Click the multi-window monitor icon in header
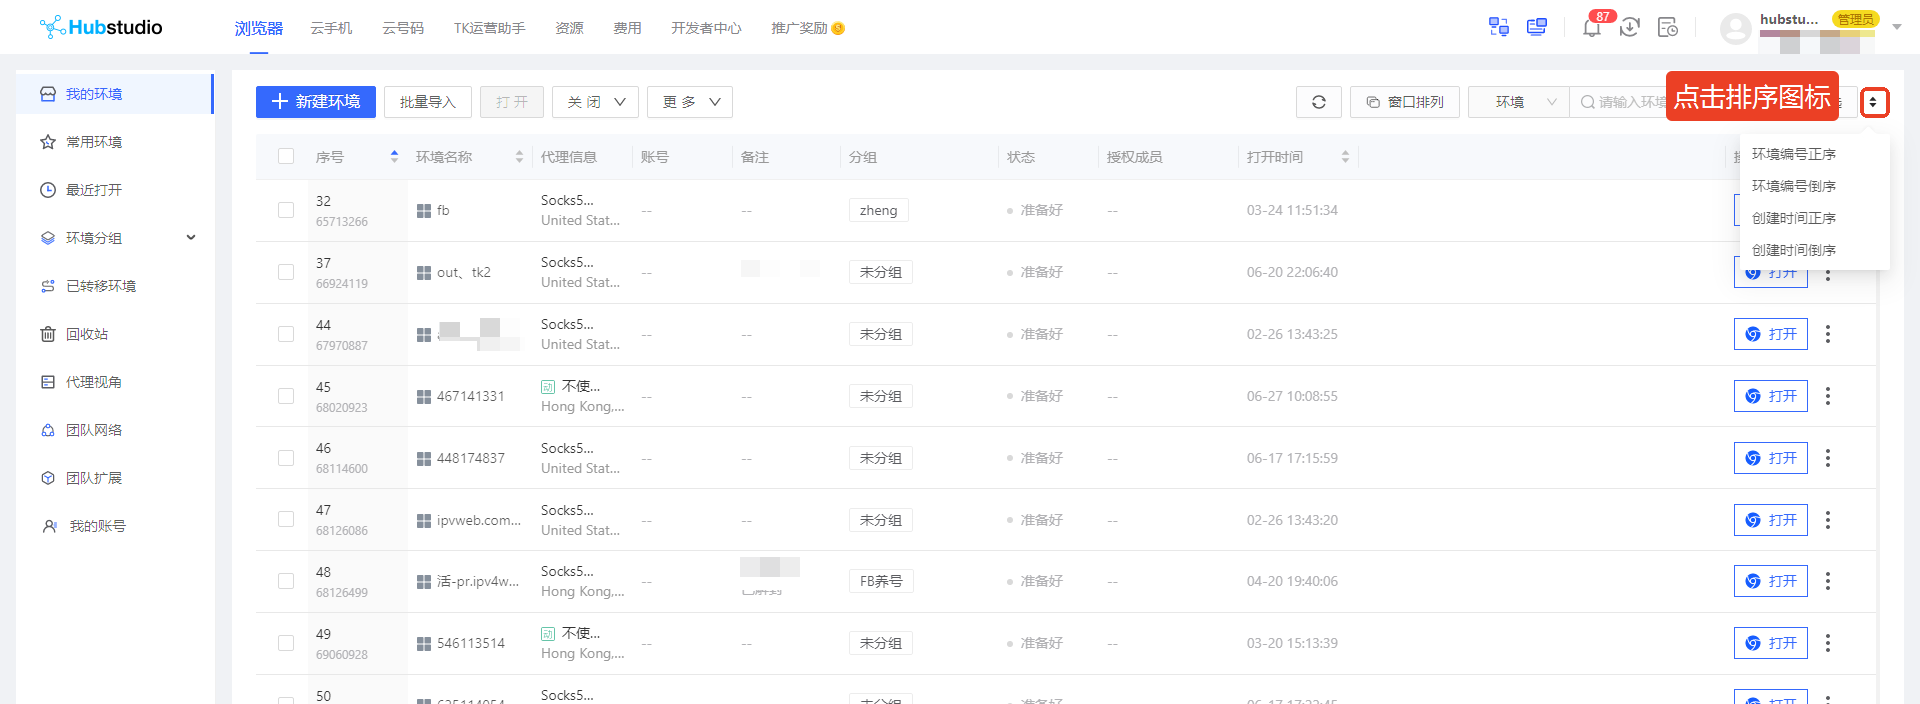1920x704 pixels. [1537, 27]
